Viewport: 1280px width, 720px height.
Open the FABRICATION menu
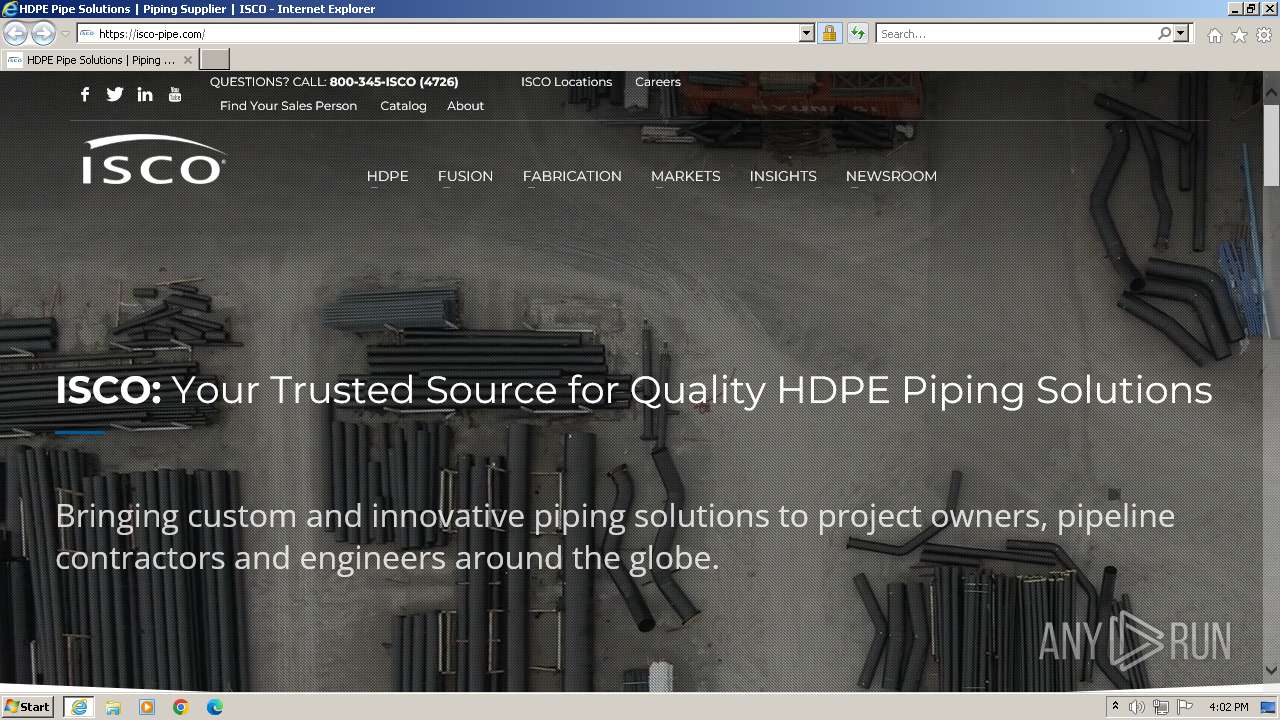572,176
